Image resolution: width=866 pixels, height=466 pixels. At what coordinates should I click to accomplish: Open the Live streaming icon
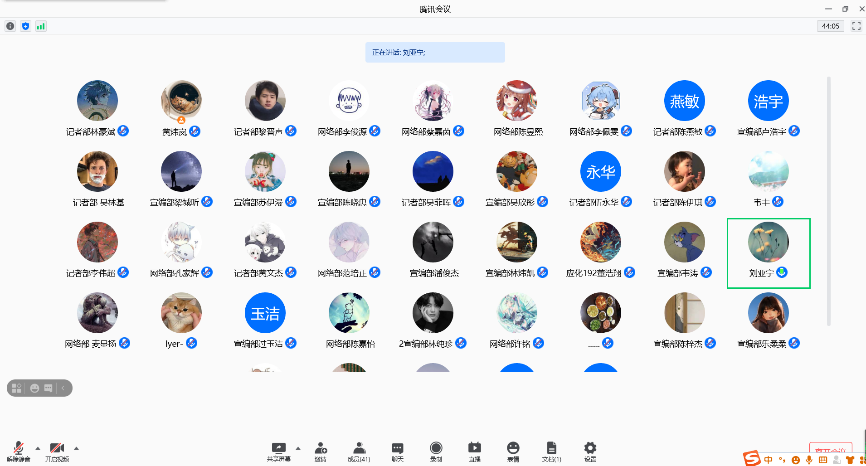tap(475, 449)
